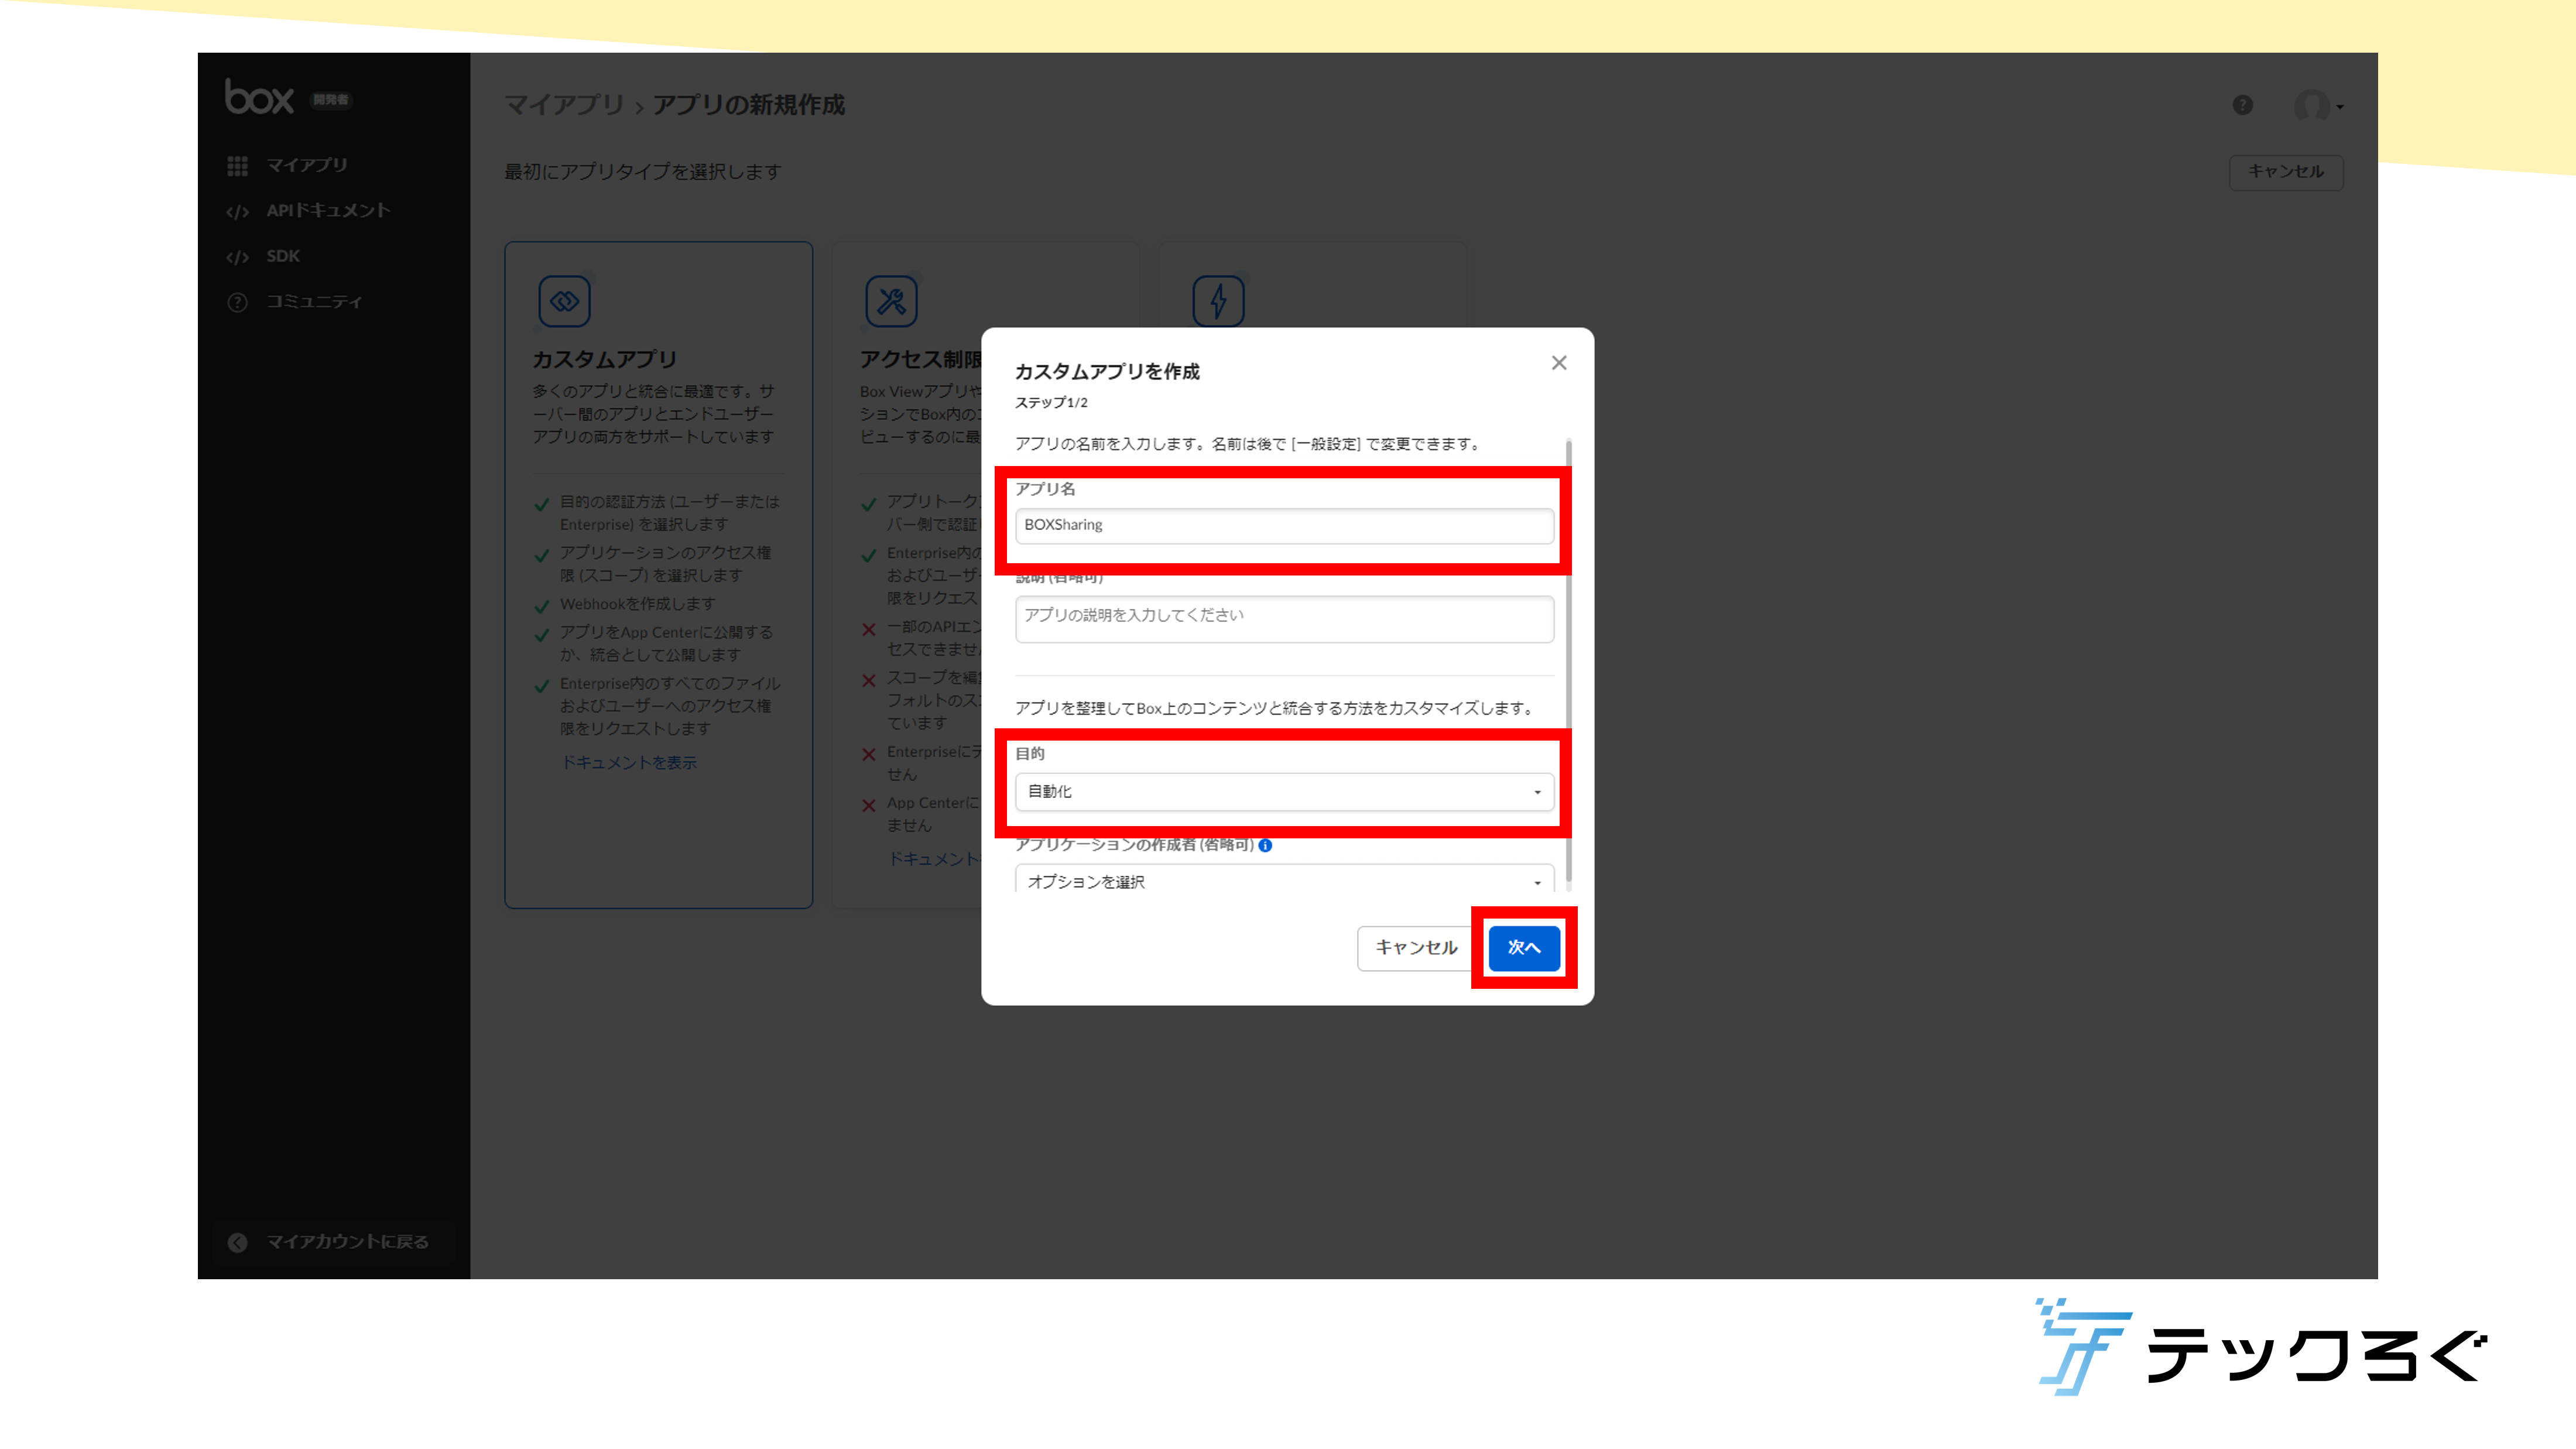Click the アプリ名 input field
Viewport: 2576px width, 1449px height.
1284,525
